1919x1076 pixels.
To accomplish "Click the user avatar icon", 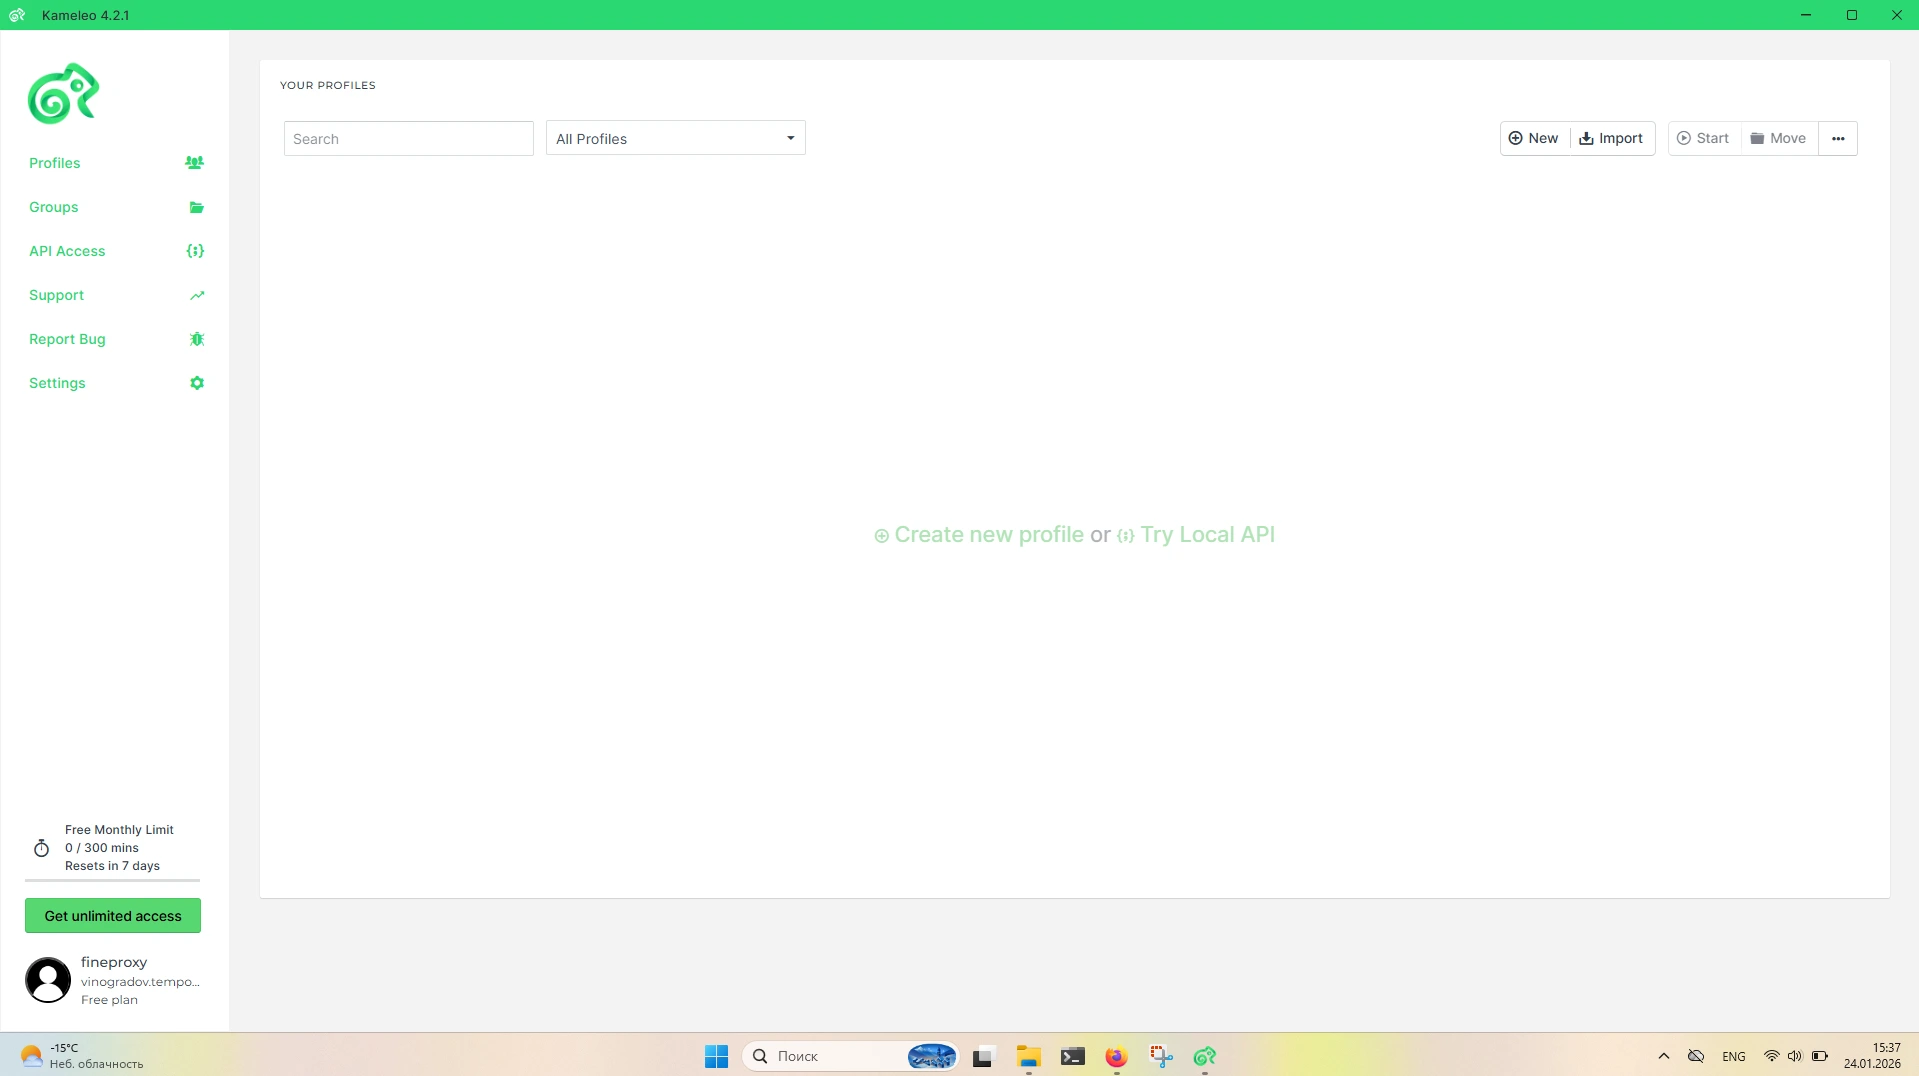I will [48, 980].
